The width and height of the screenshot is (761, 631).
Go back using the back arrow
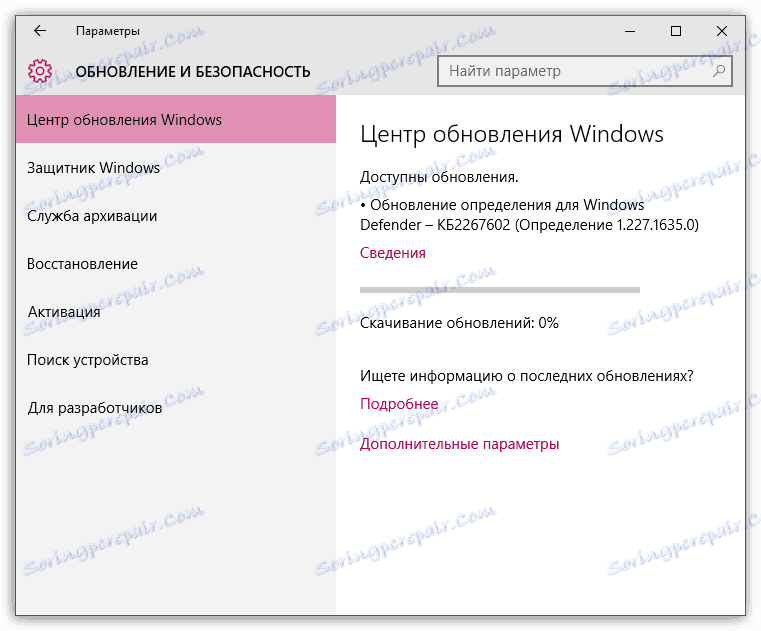40,31
